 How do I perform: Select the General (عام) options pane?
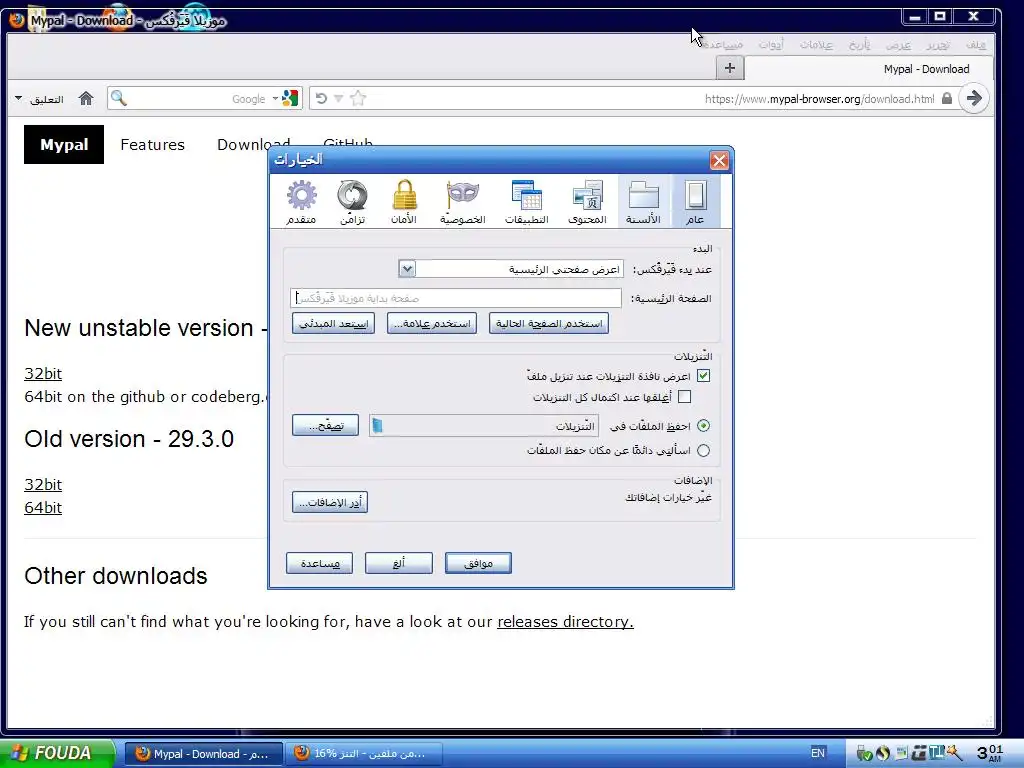tap(696, 202)
